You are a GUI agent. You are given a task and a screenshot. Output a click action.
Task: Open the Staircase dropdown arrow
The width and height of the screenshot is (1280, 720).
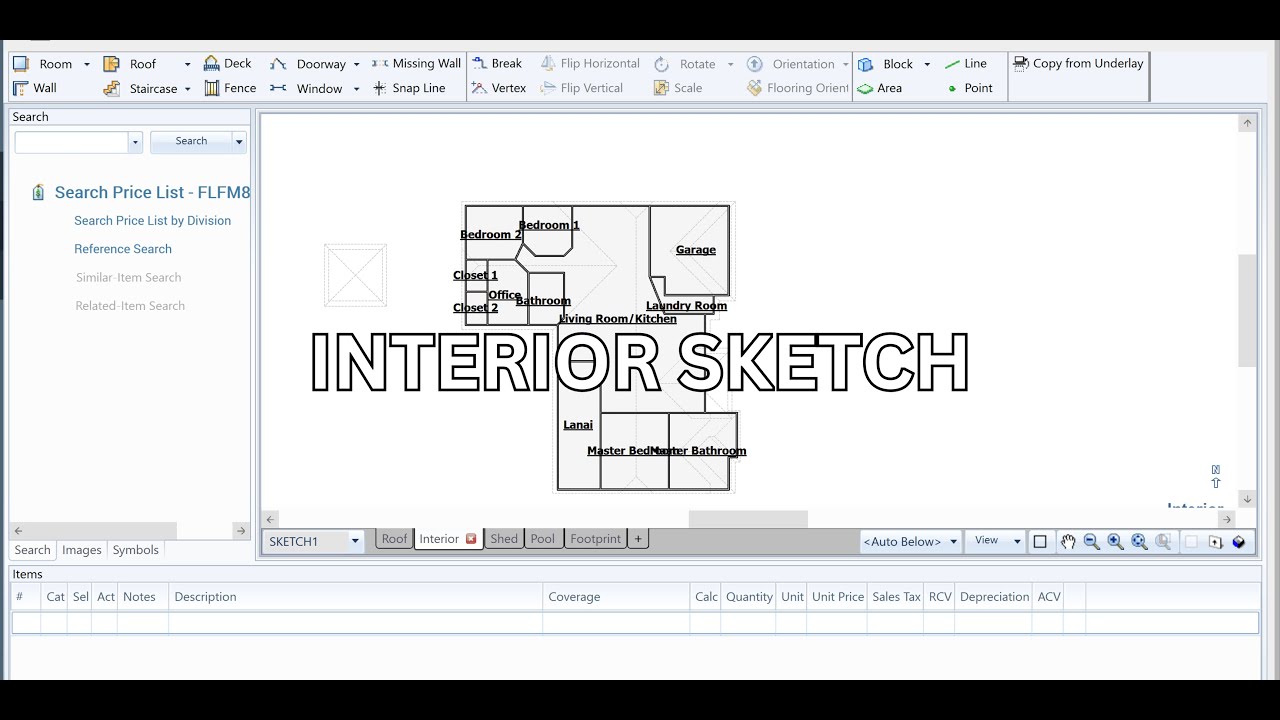[187, 89]
